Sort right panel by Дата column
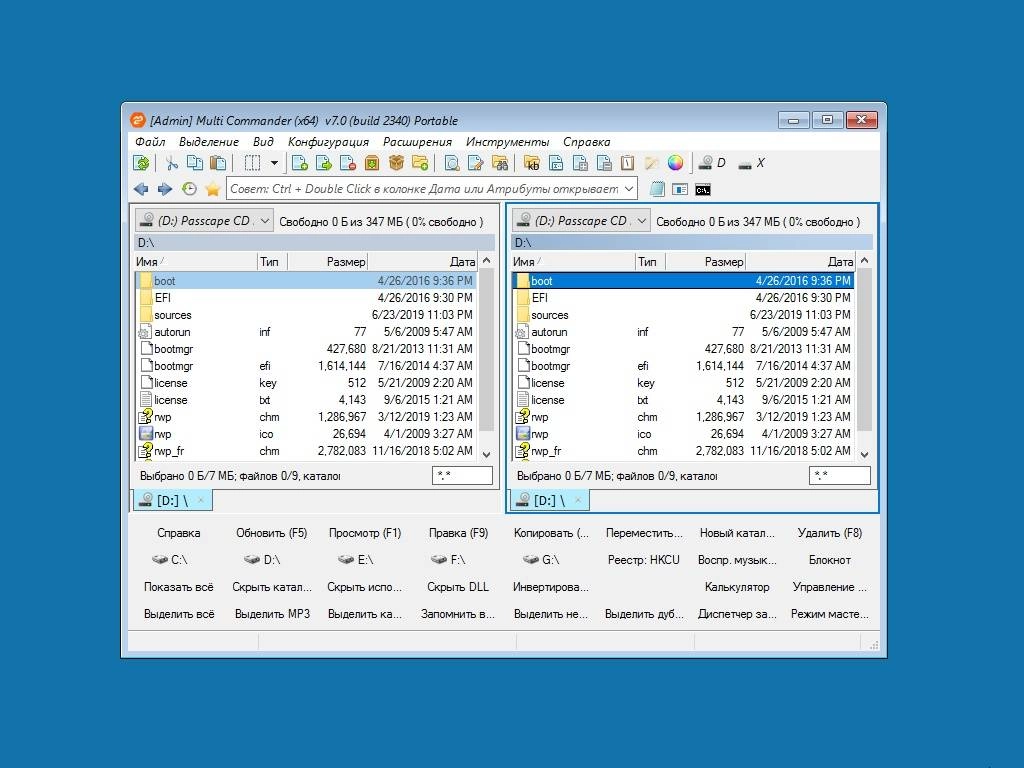The height and width of the screenshot is (768, 1024). coord(799,261)
